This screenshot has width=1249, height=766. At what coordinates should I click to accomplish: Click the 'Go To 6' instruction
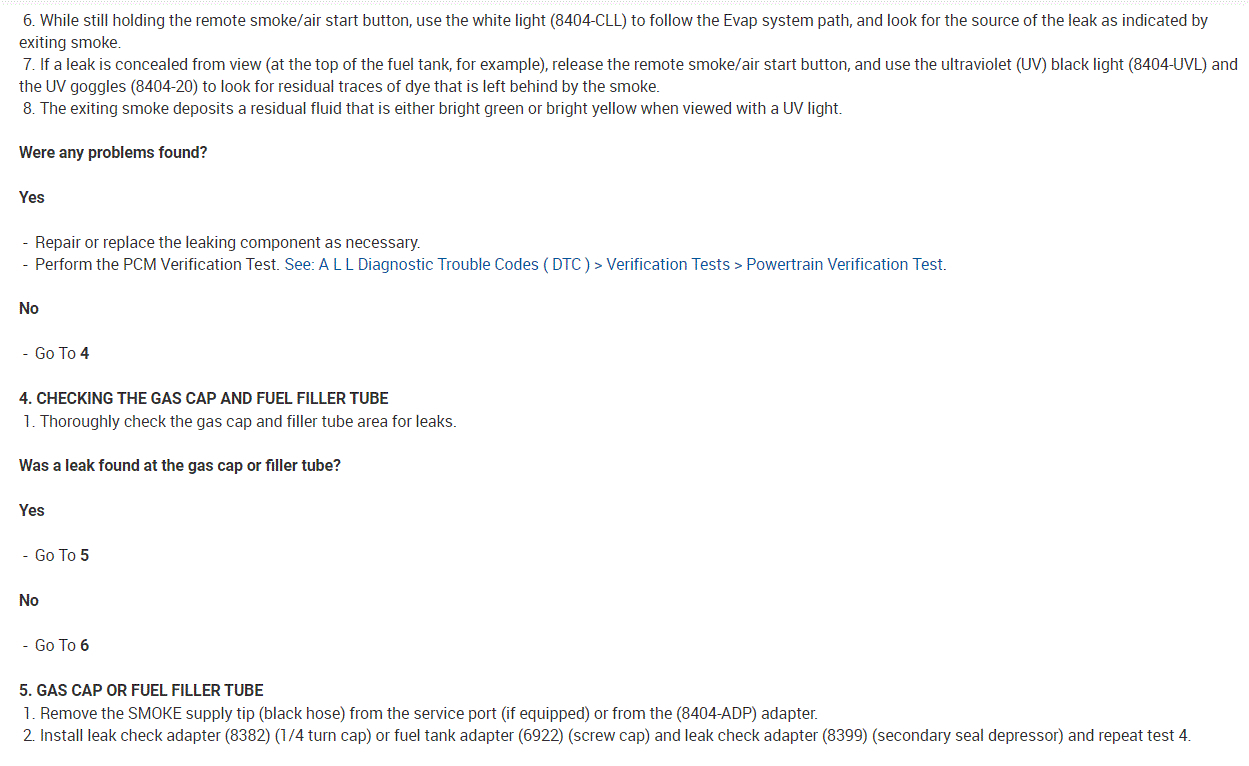tap(62, 645)
